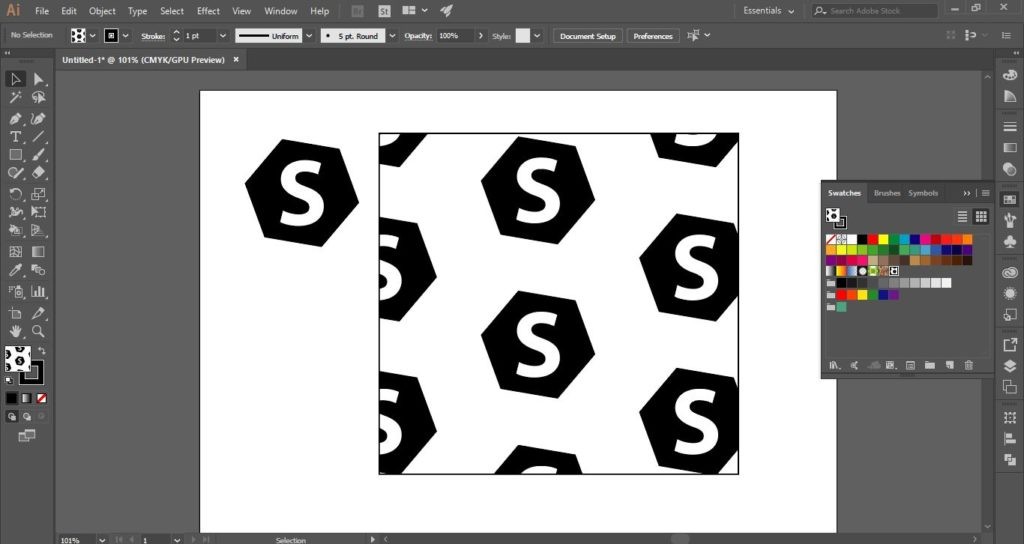Set paint mode to Gradient
This screenshot has width=1024, height=544.
coord(27,398)
